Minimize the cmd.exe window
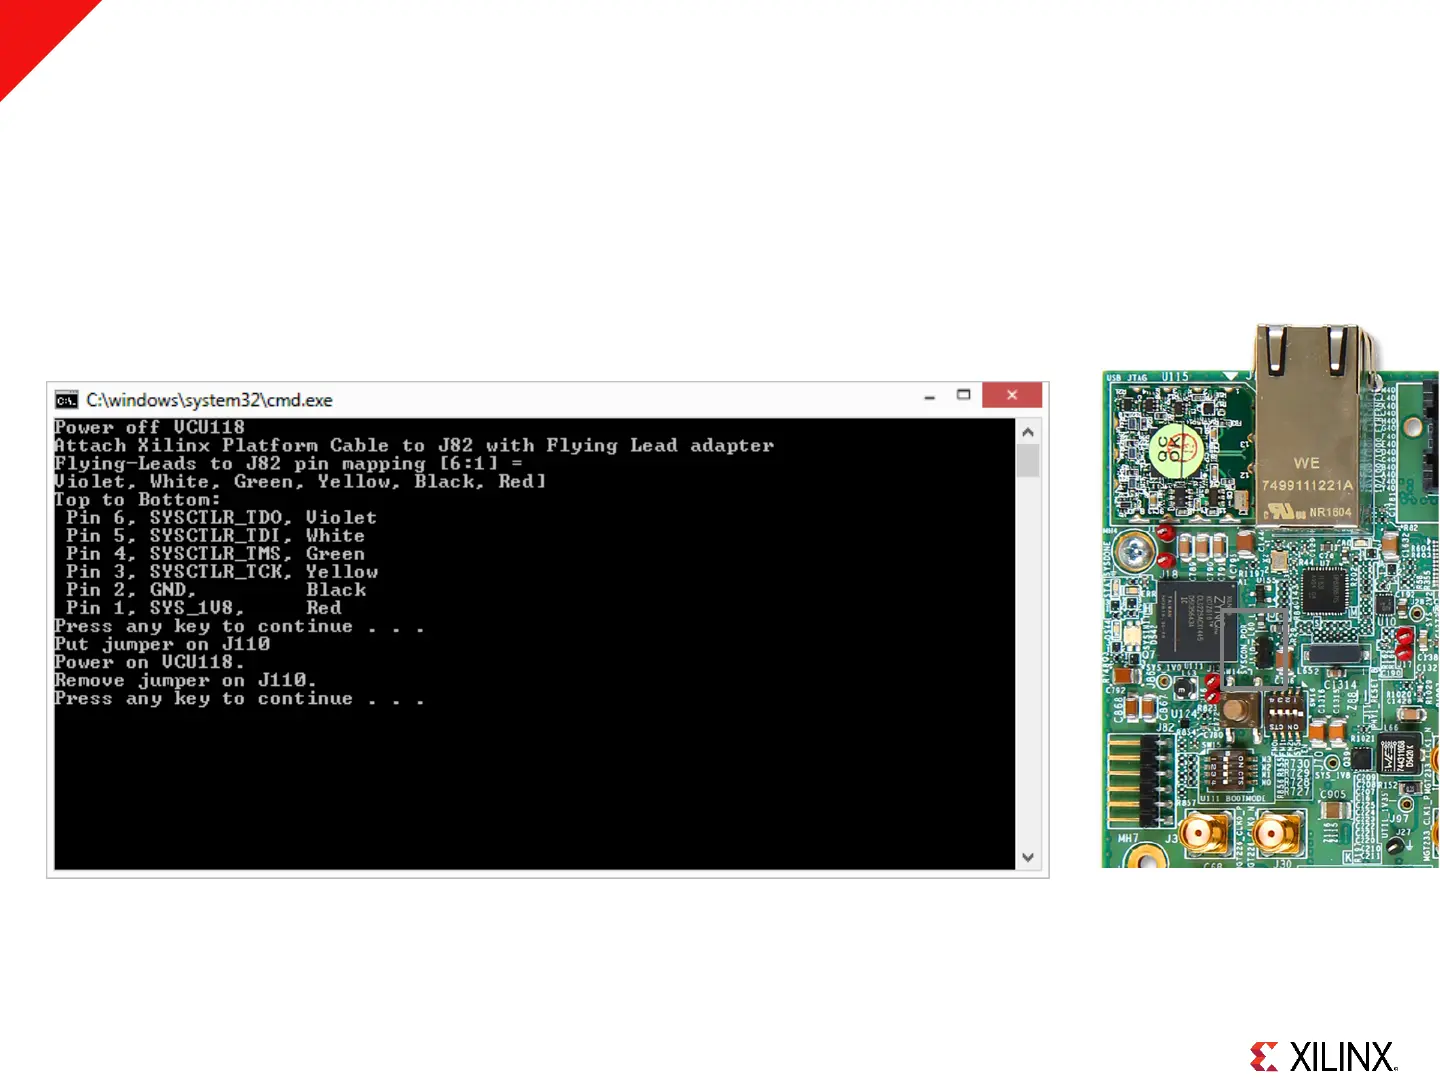 pyautogui.click(x=930, y=397)
